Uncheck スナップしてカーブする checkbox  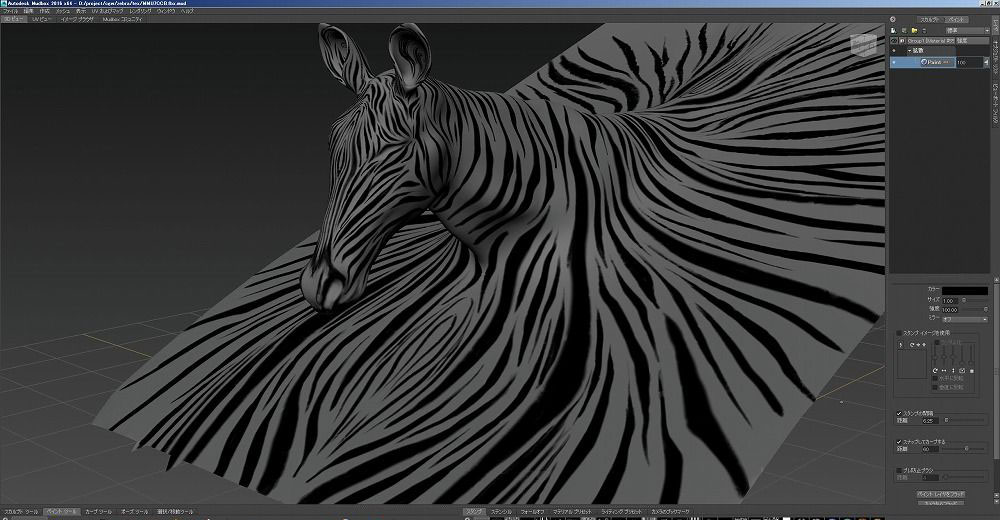899,442
